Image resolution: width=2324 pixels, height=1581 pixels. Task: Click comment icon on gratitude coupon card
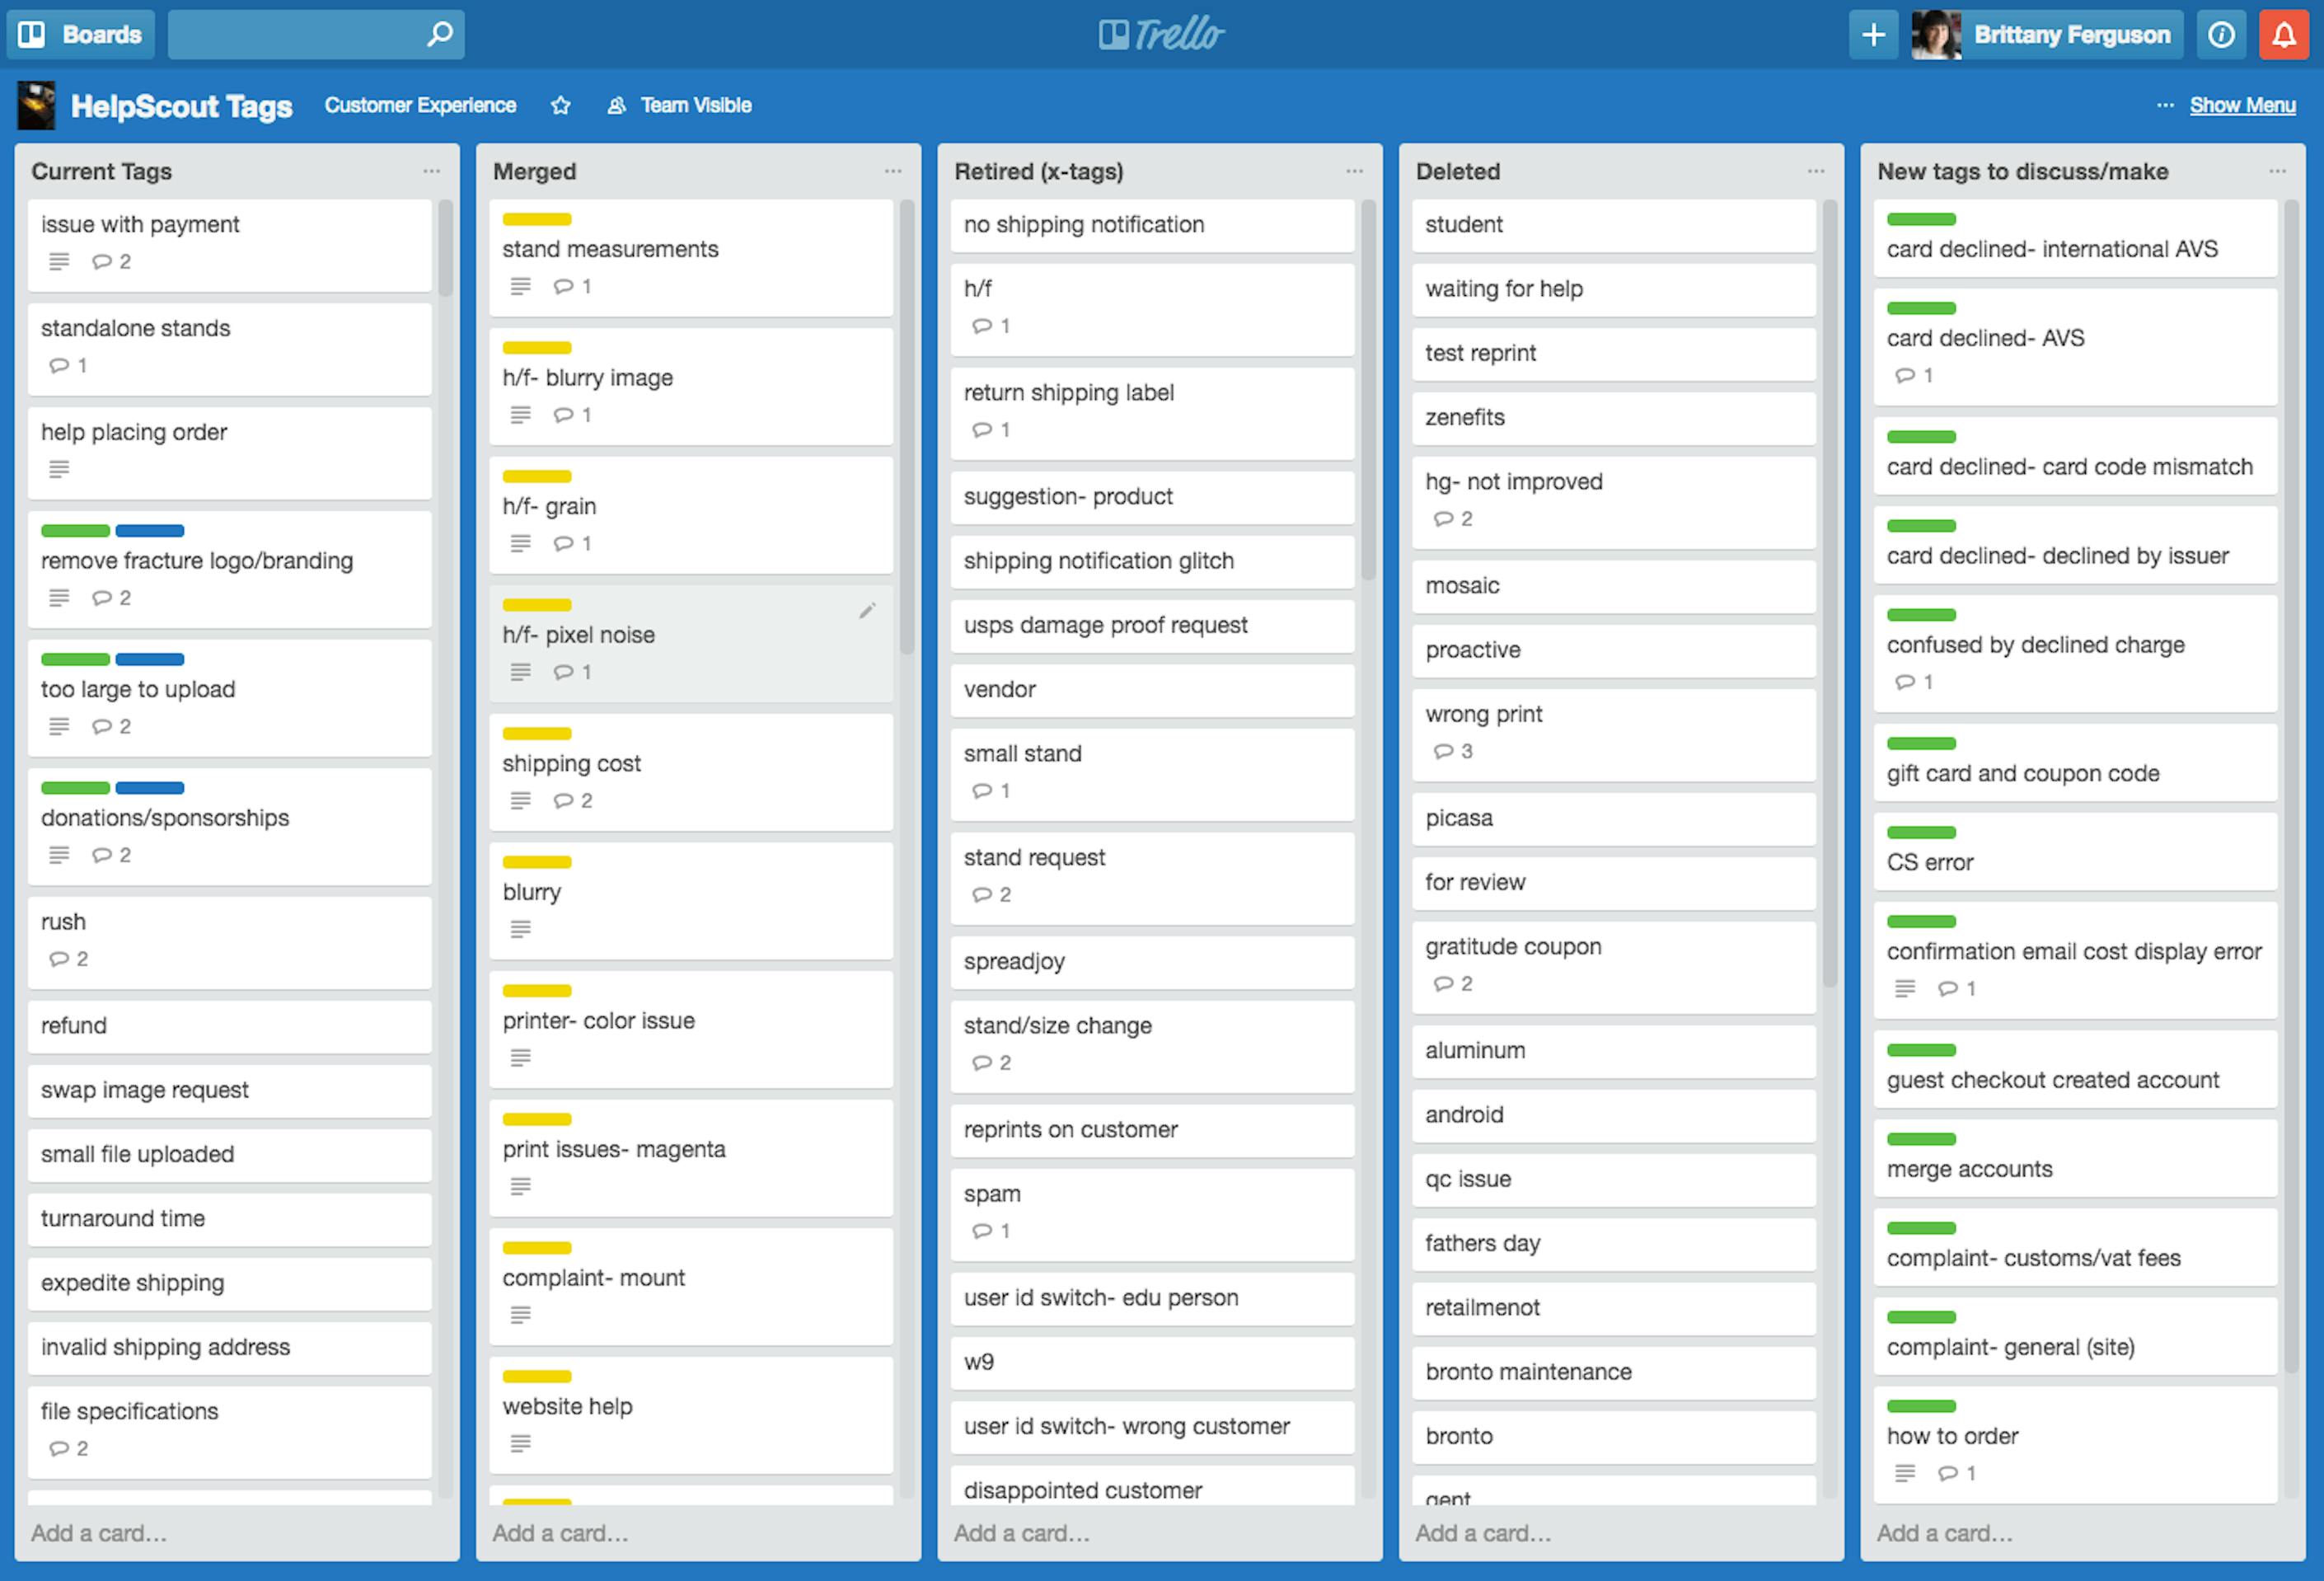(1443, 984)
